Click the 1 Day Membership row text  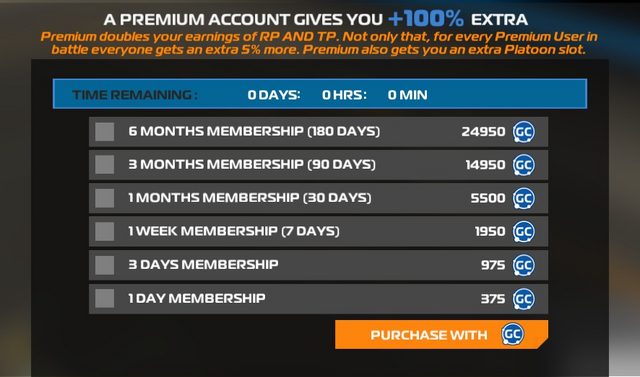point(197,298)
